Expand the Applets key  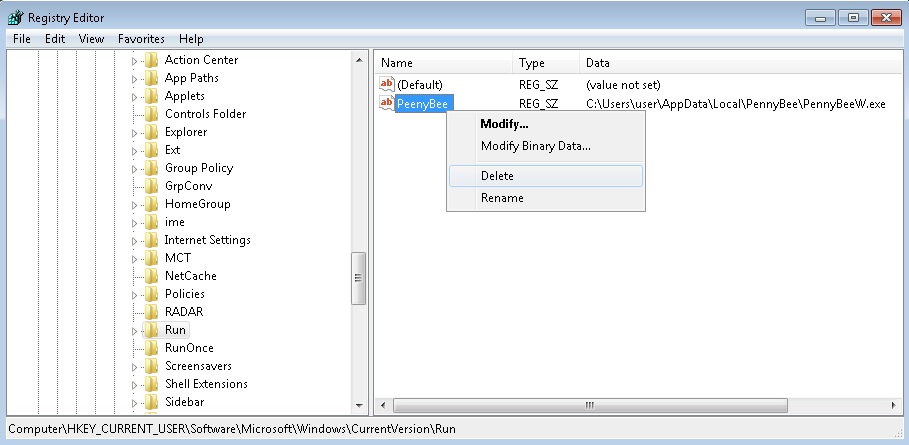[x=134, y=97]
